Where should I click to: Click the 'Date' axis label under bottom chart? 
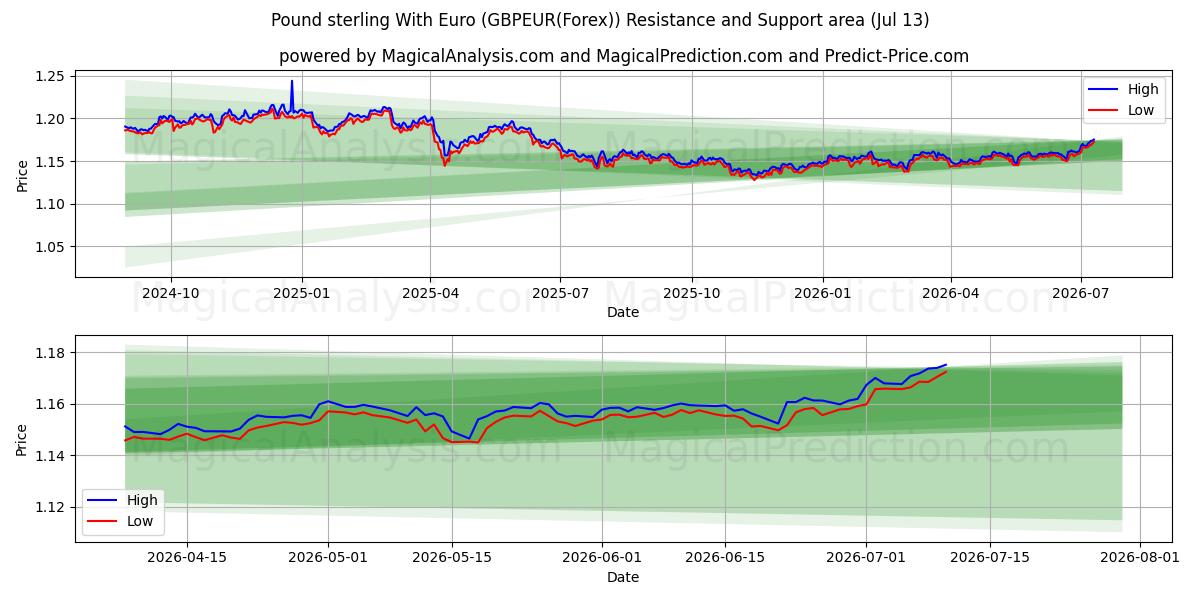pos(623,577)
